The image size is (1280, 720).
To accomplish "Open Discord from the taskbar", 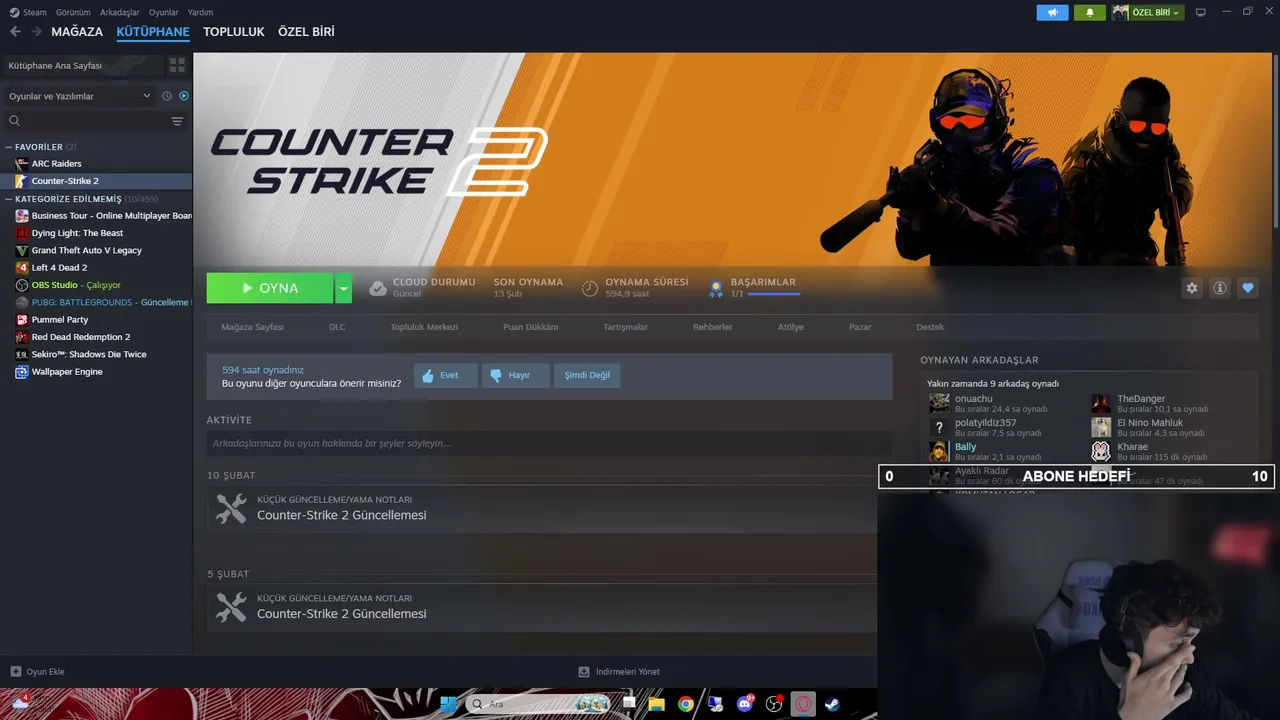I will pyautogui.click(x=745, y=704).
